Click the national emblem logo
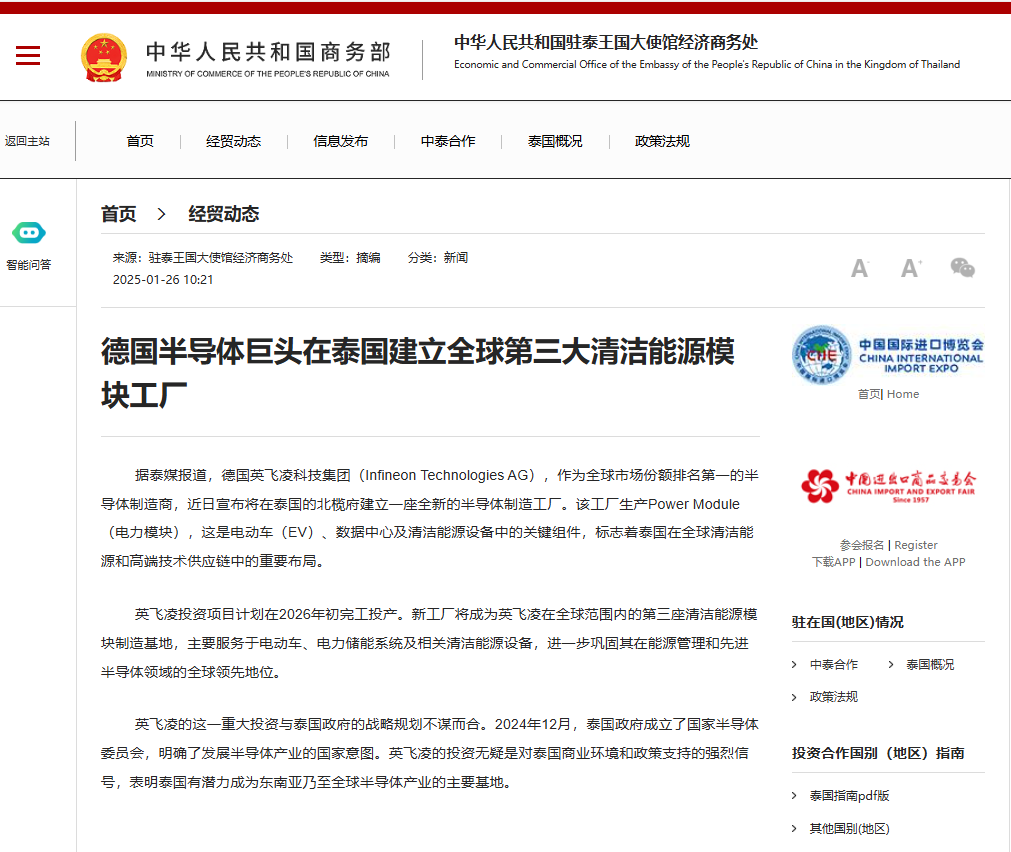The image size is (1011, 852). pos(104,57)
